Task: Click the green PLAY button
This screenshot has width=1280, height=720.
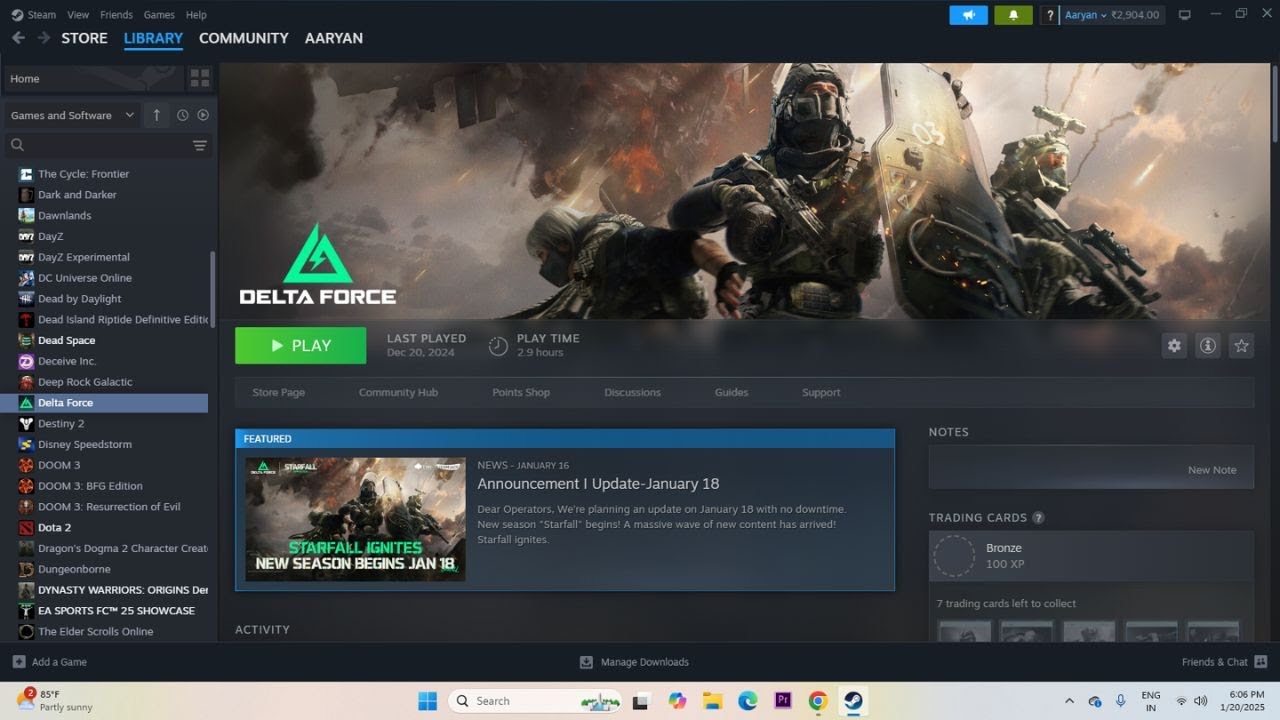Action: click(x=300, y=345)
